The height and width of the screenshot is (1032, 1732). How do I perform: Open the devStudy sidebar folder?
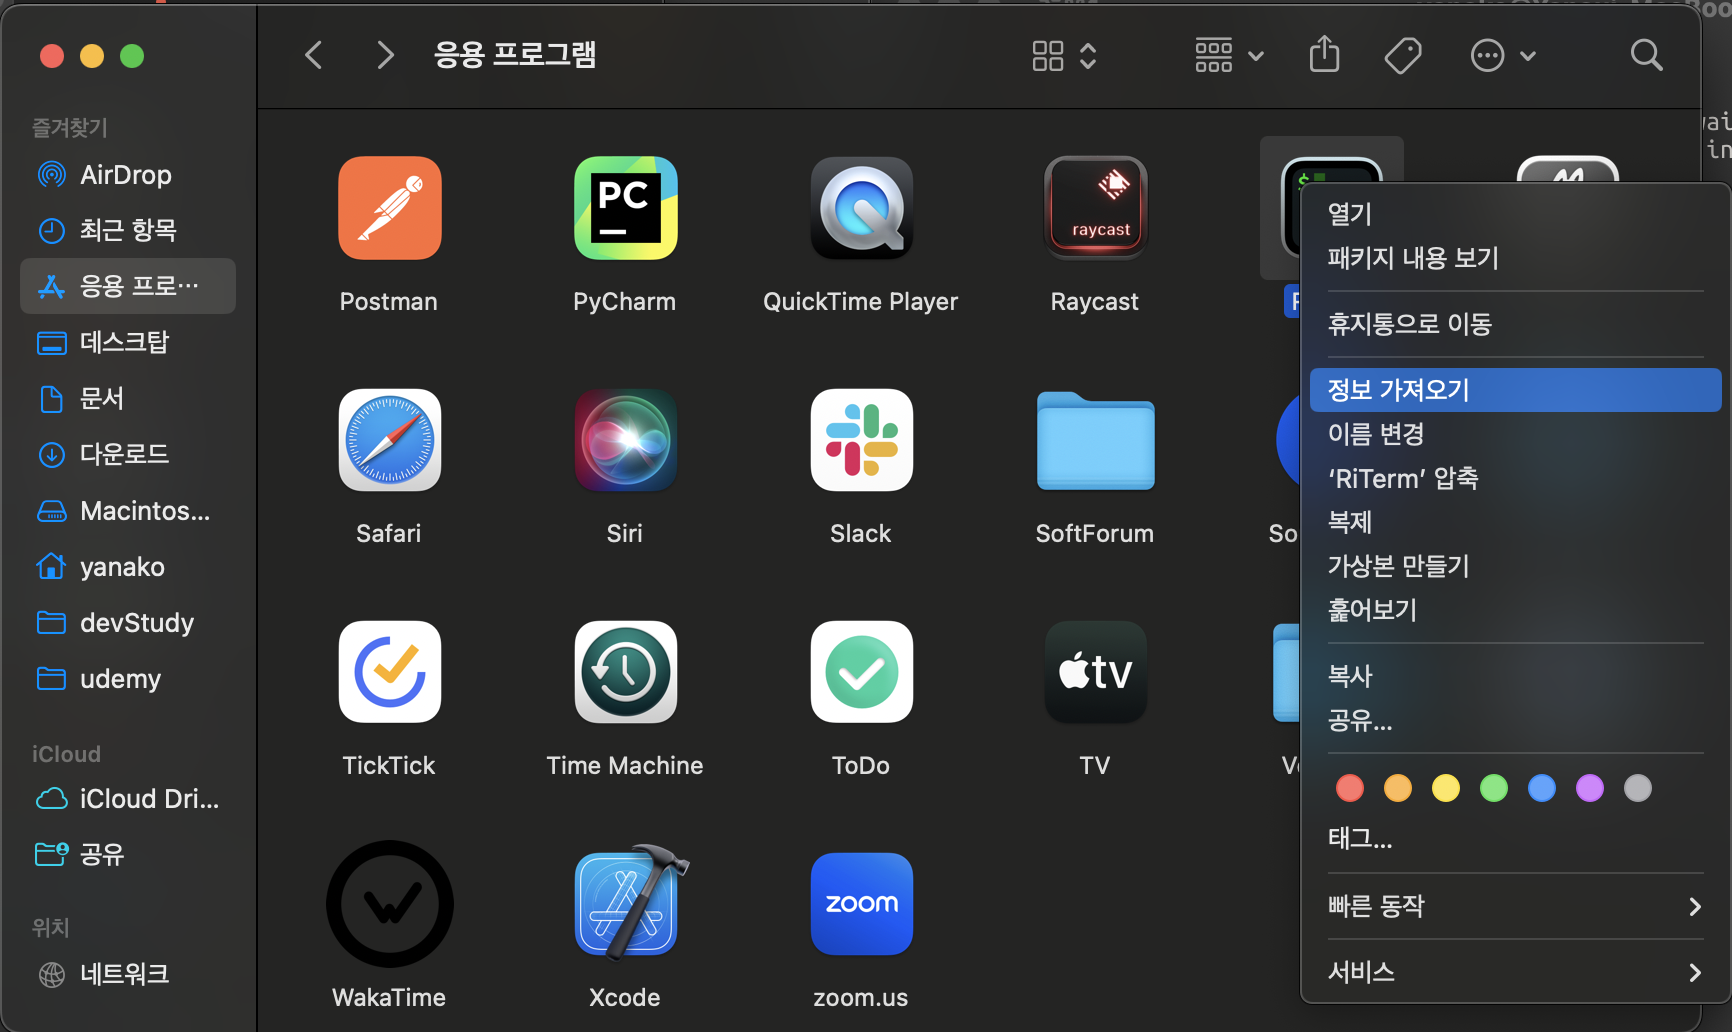click(128, 623)
